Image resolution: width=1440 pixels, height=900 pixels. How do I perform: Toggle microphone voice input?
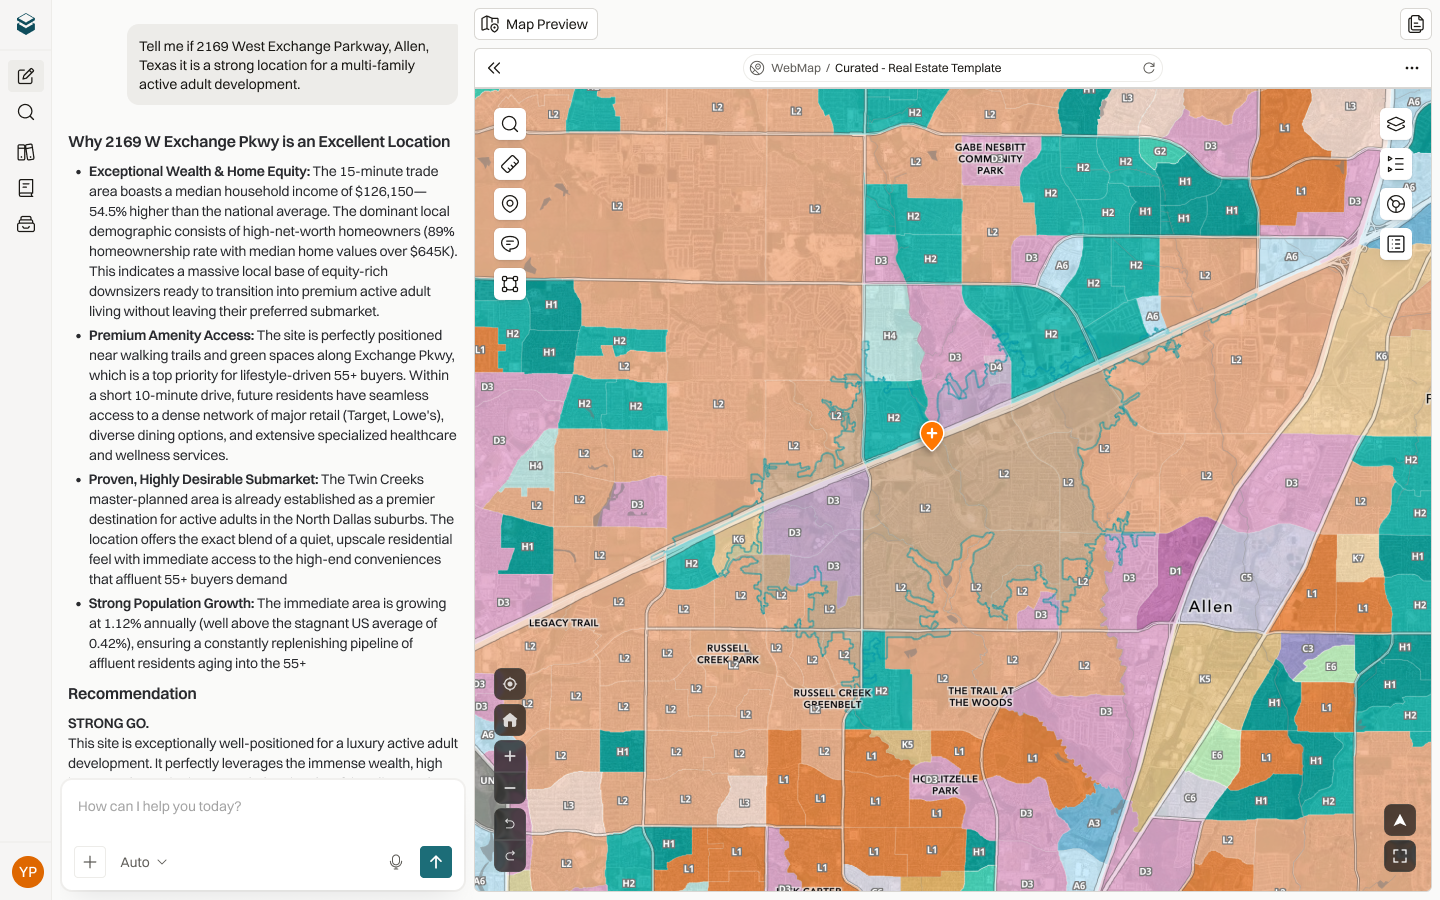(396, 862)
